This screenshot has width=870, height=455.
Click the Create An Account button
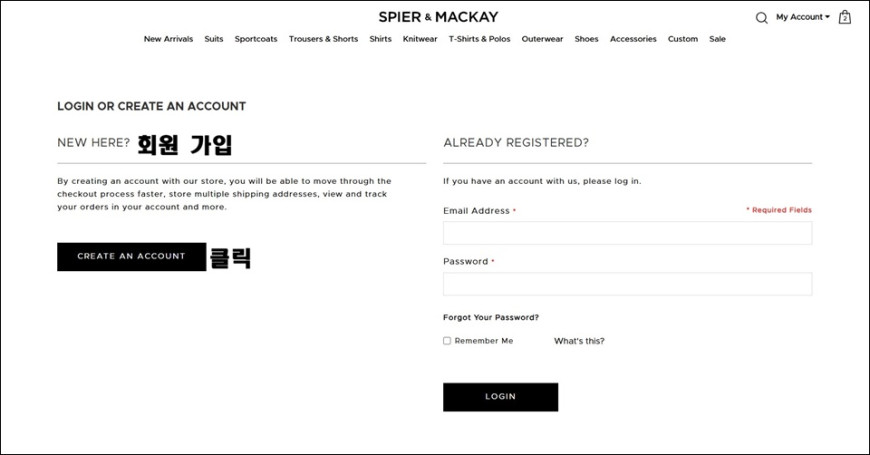[131, 256]
